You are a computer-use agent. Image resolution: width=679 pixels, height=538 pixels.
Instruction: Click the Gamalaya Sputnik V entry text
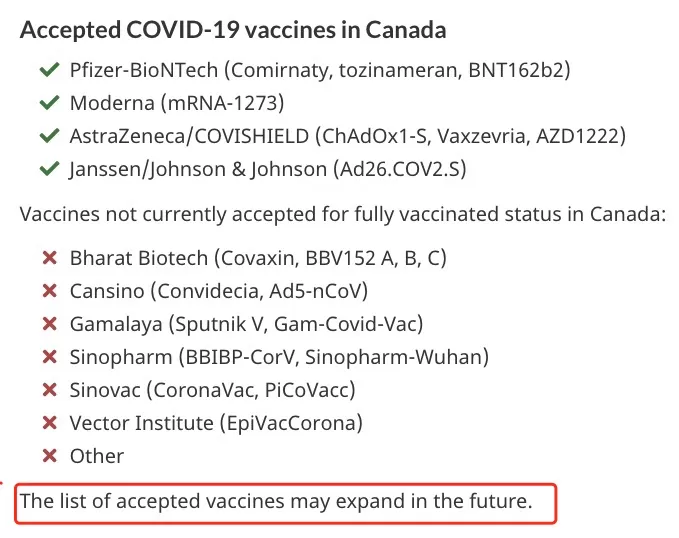tap(246, 324)
